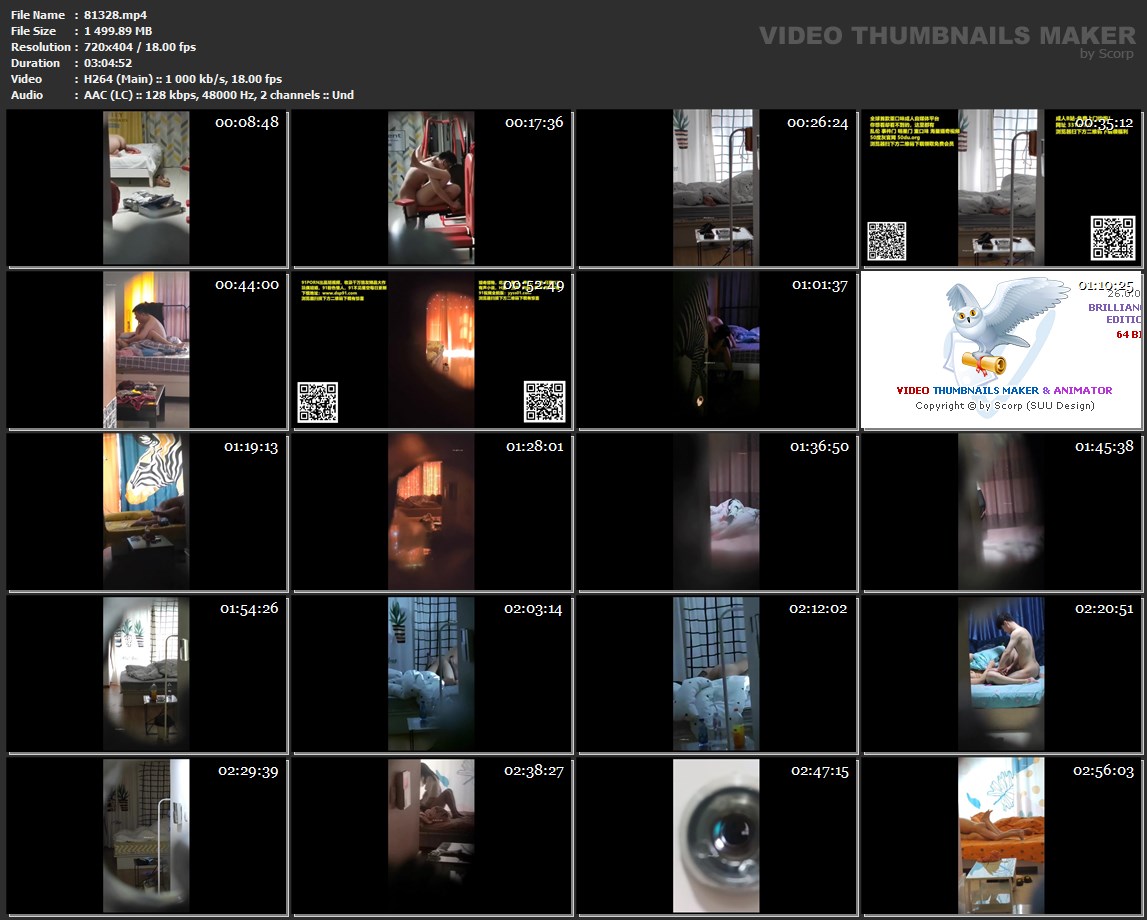The image size is (1147, 920).
Task: Click the right QR code in the 00:52:49 thumbnail
Action: tap(544, 401)
